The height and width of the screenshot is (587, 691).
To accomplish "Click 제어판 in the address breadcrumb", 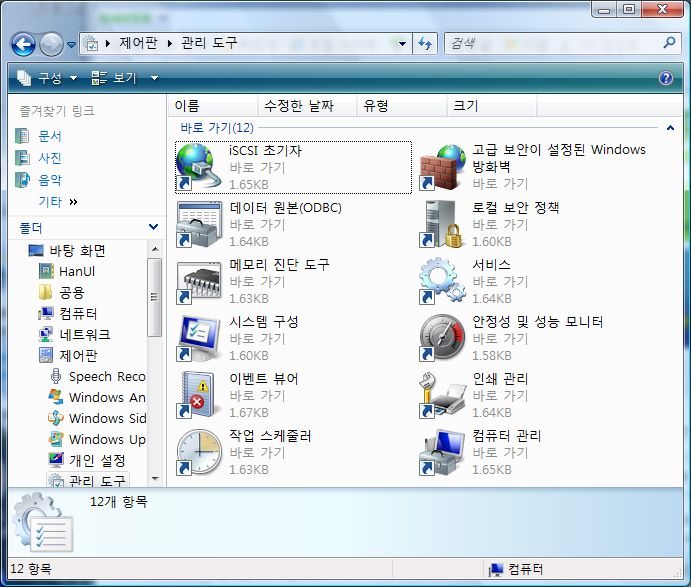I will click(x=138, y=43).
